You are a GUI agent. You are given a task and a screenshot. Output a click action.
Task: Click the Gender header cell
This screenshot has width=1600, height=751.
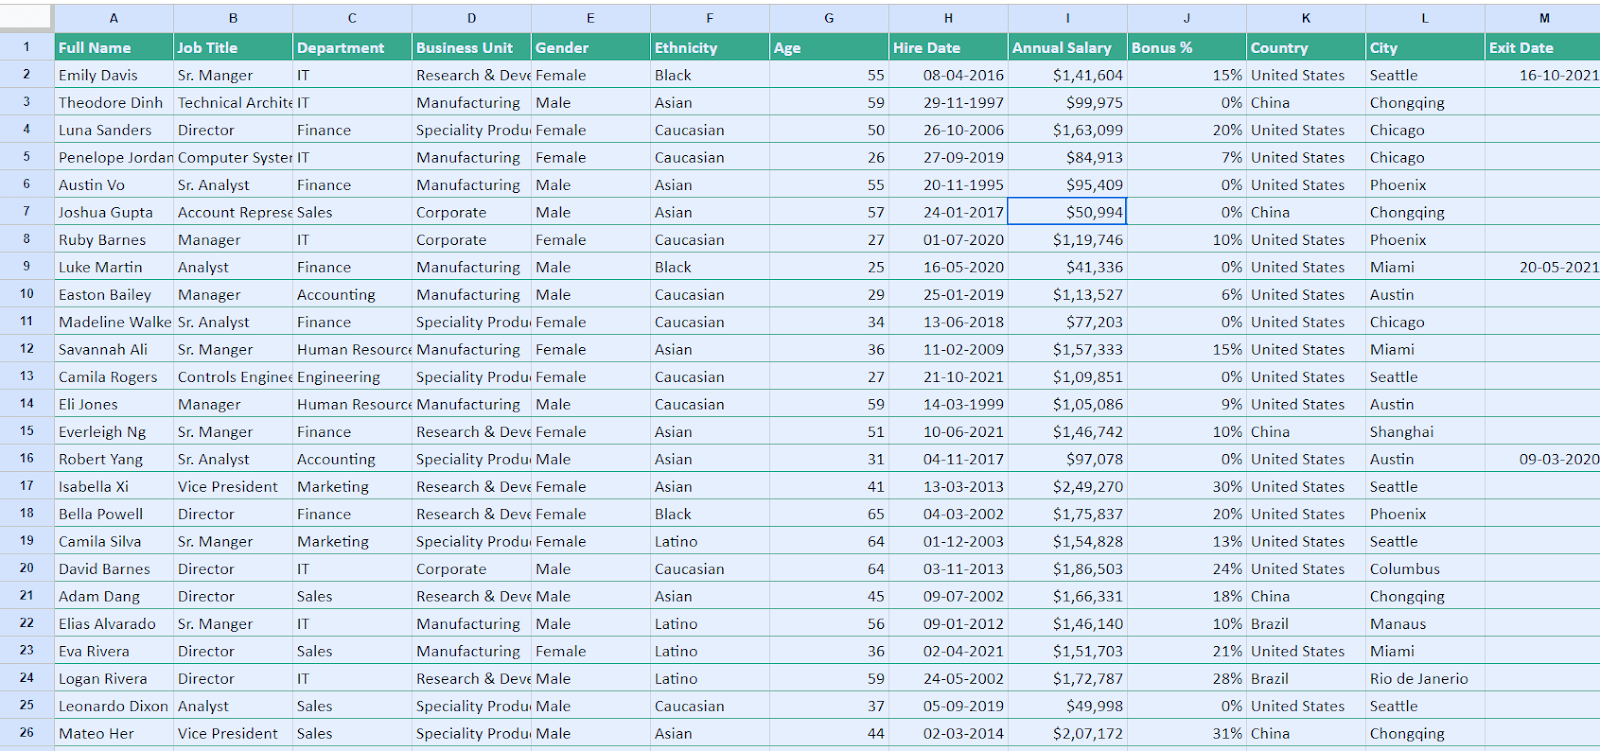click(x=590, y=47)
